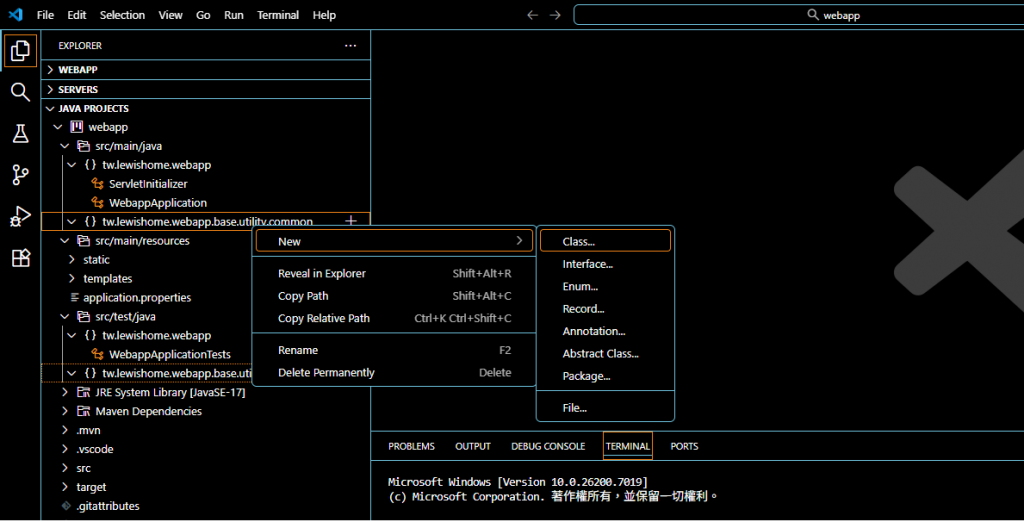Screen dimensions: 1024x522
Task: Open Explorer more actions ellipsis
Action: [351, 46]
